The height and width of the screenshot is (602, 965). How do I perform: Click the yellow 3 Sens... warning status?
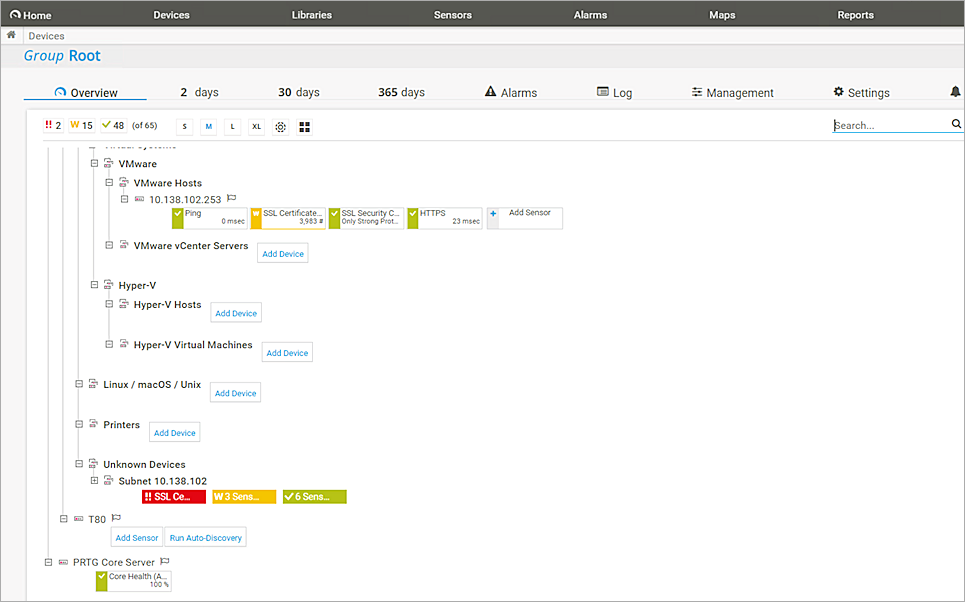pos(244,497)
